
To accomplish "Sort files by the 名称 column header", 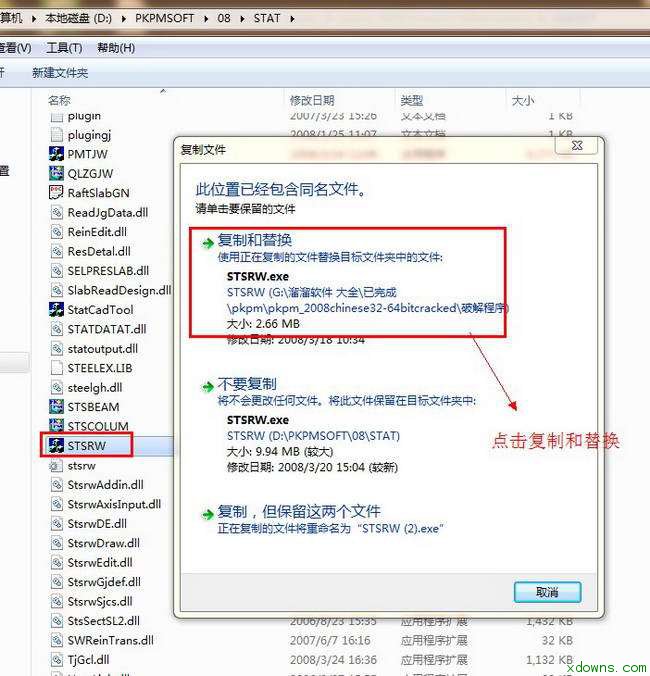I will click(x=59, y=100).
